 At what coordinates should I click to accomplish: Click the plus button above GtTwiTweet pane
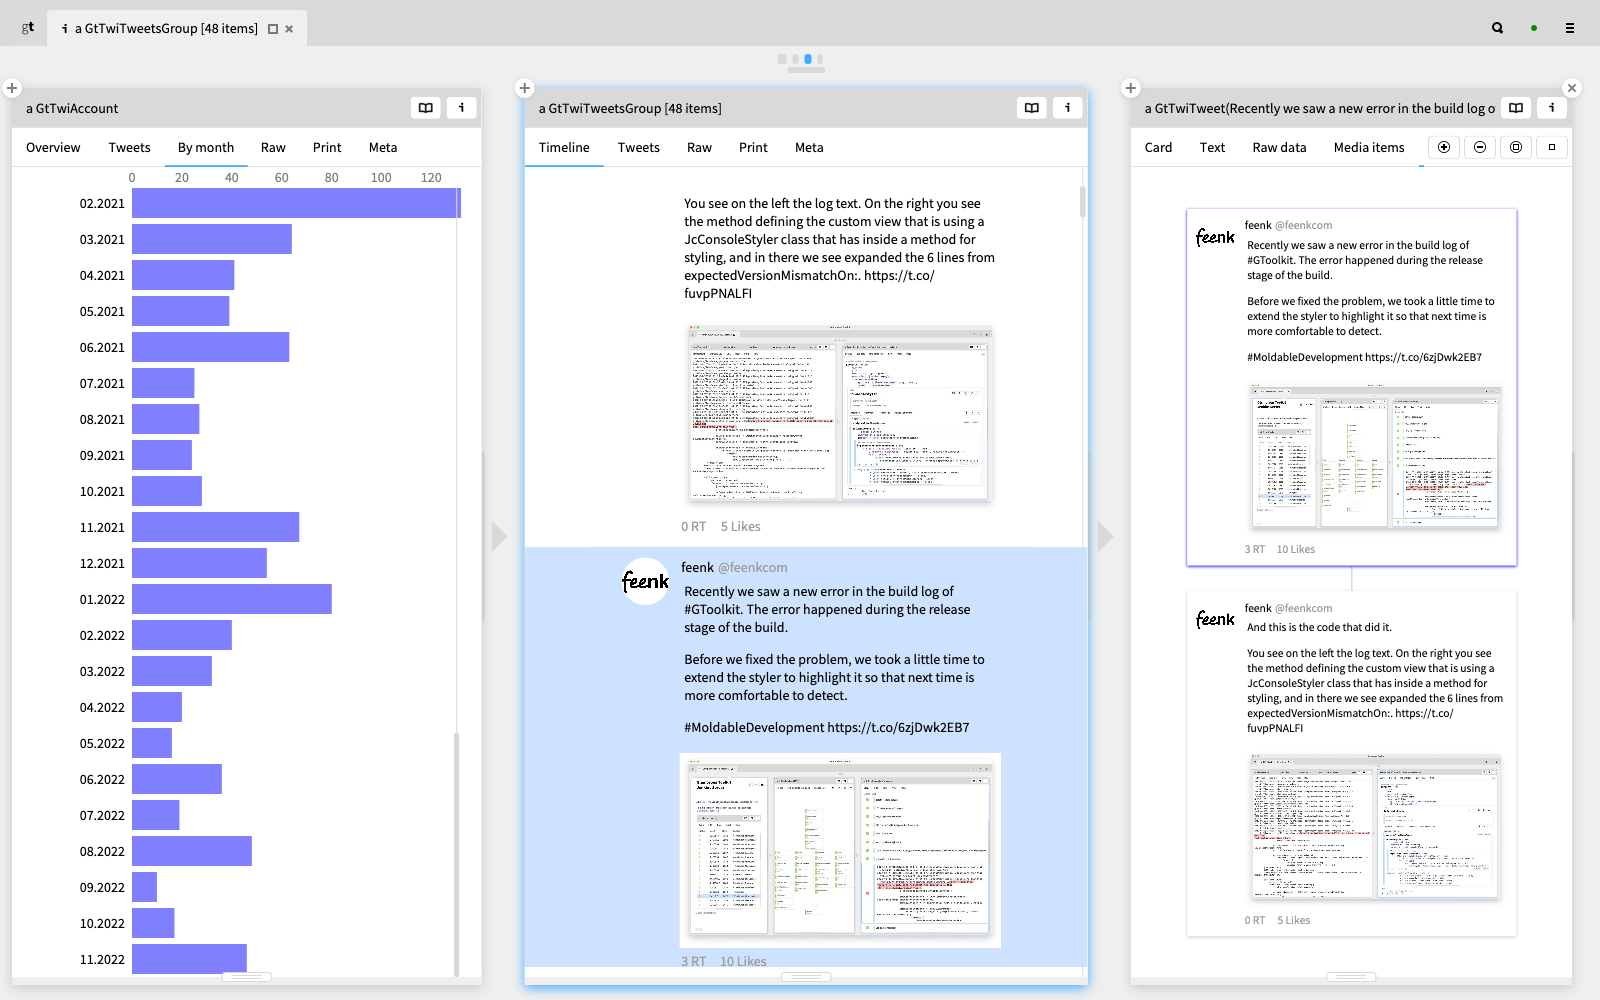click(1130, 88)
